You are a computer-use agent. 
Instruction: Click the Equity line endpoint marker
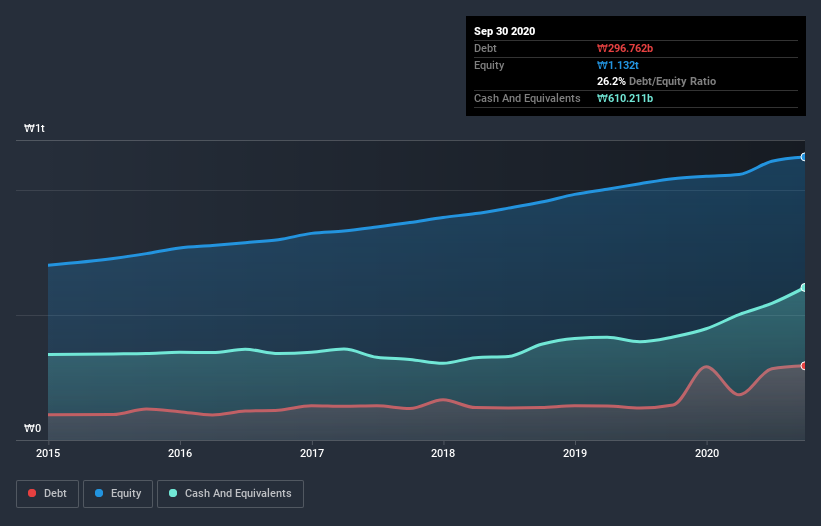(804, 157)
